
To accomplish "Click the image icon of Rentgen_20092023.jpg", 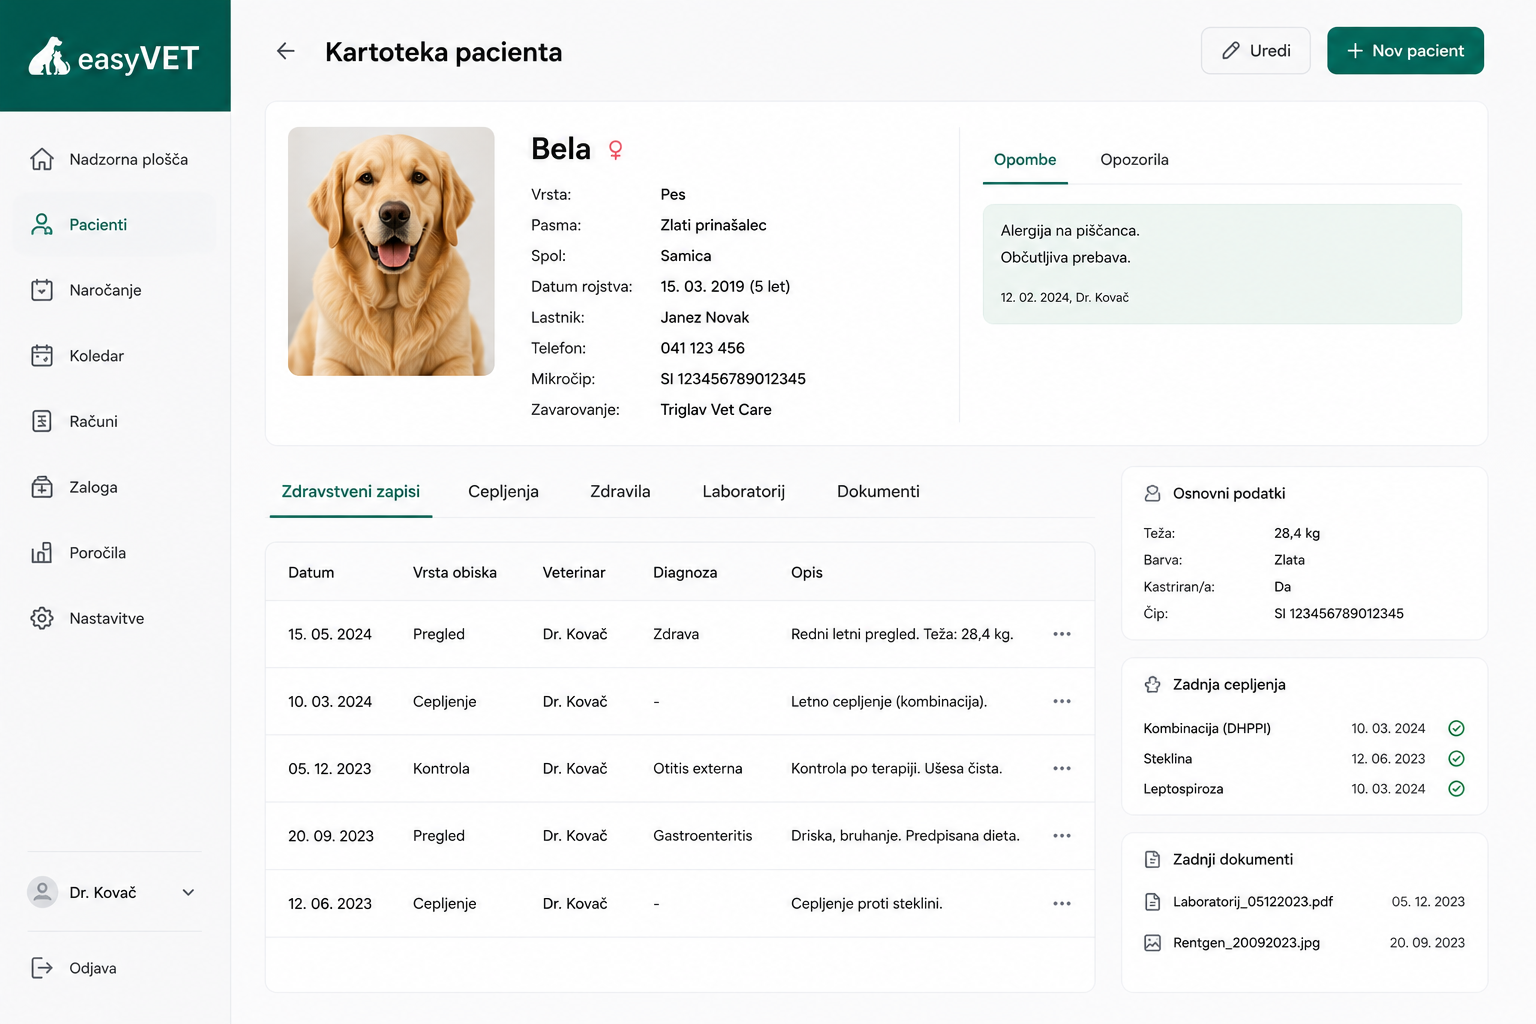I will click(1152, 943).
